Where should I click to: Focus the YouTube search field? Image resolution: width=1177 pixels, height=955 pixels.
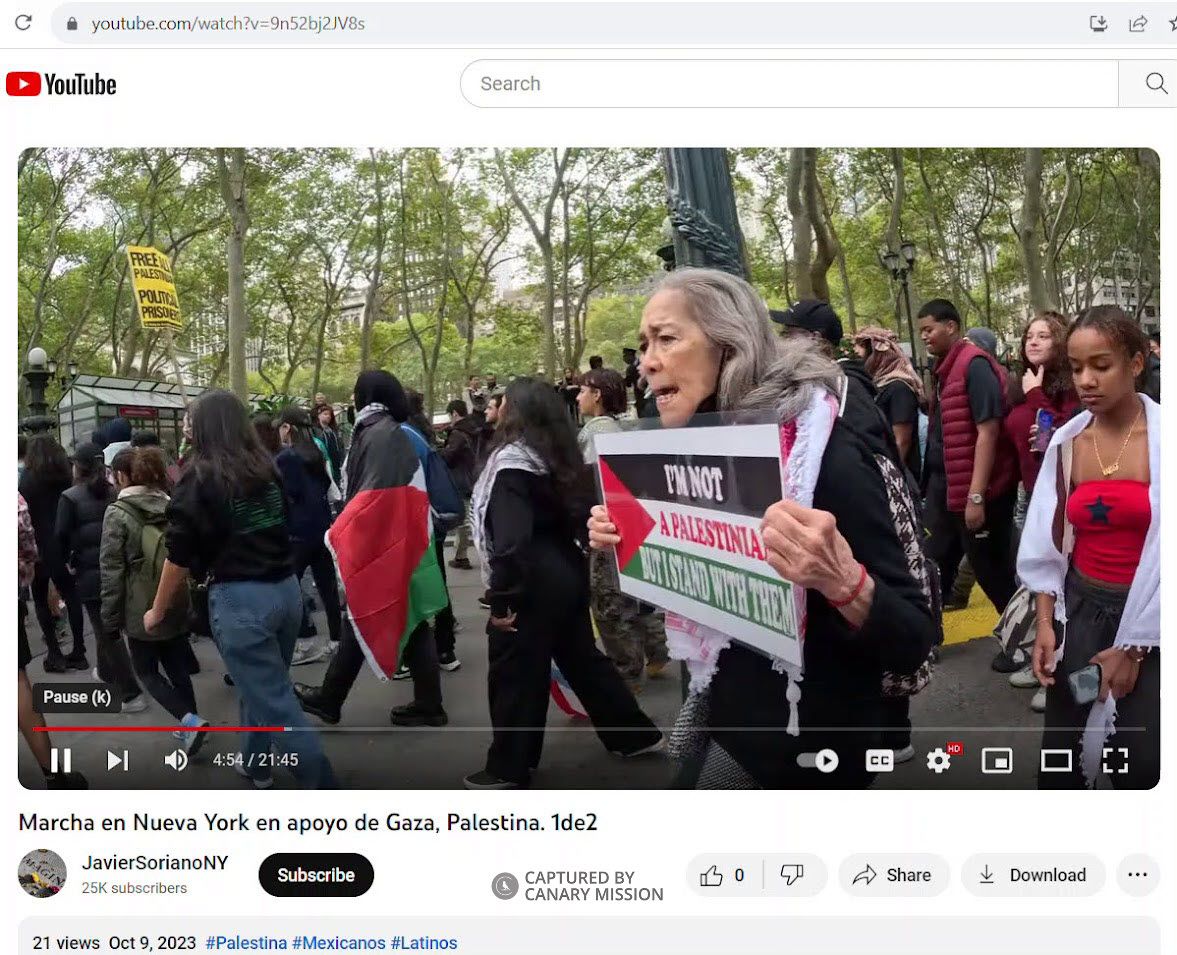(790, 84)
